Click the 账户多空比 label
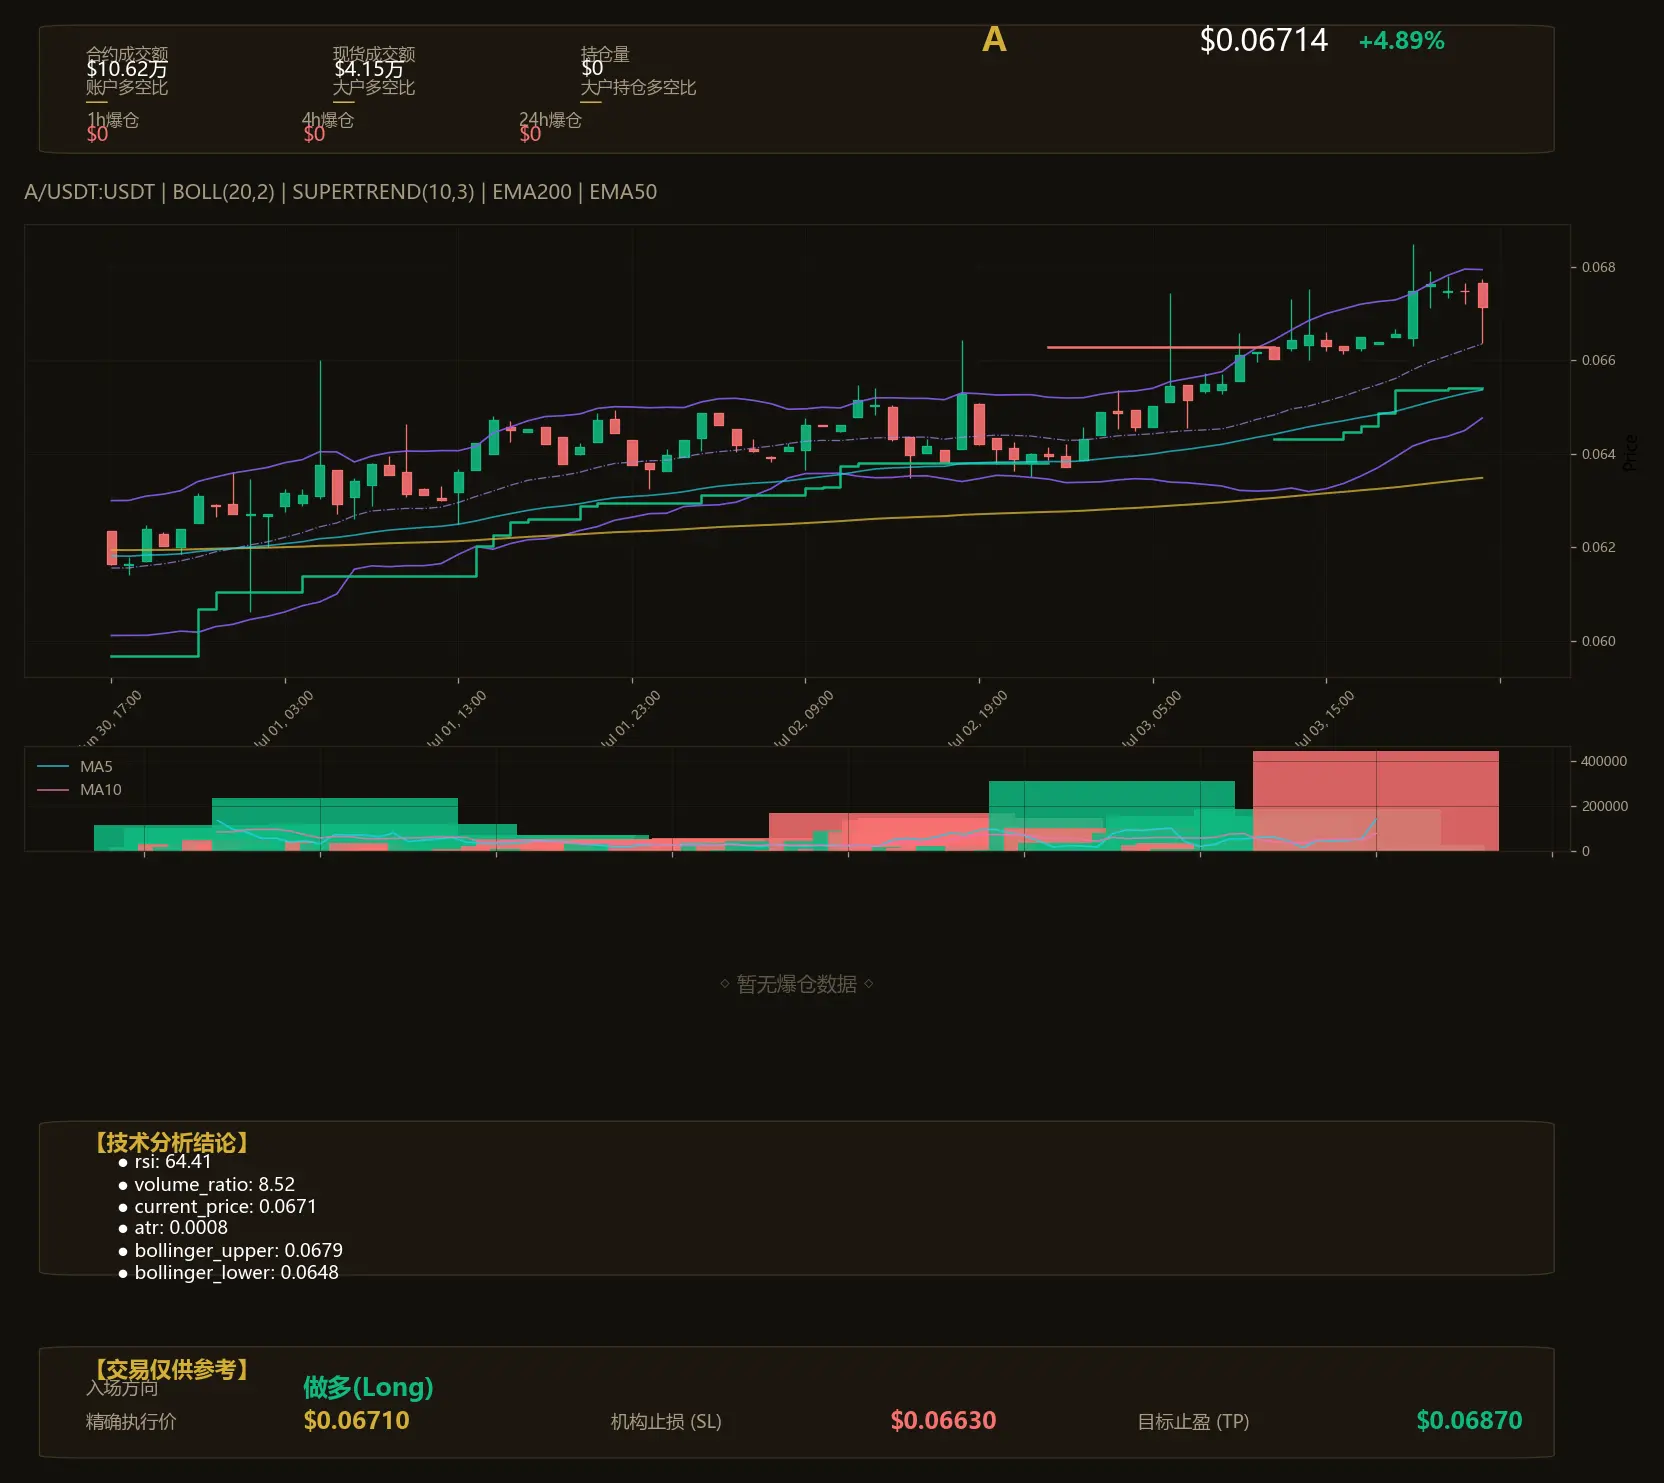This screenshot has height=1483, width=1664. pos(127,87)
